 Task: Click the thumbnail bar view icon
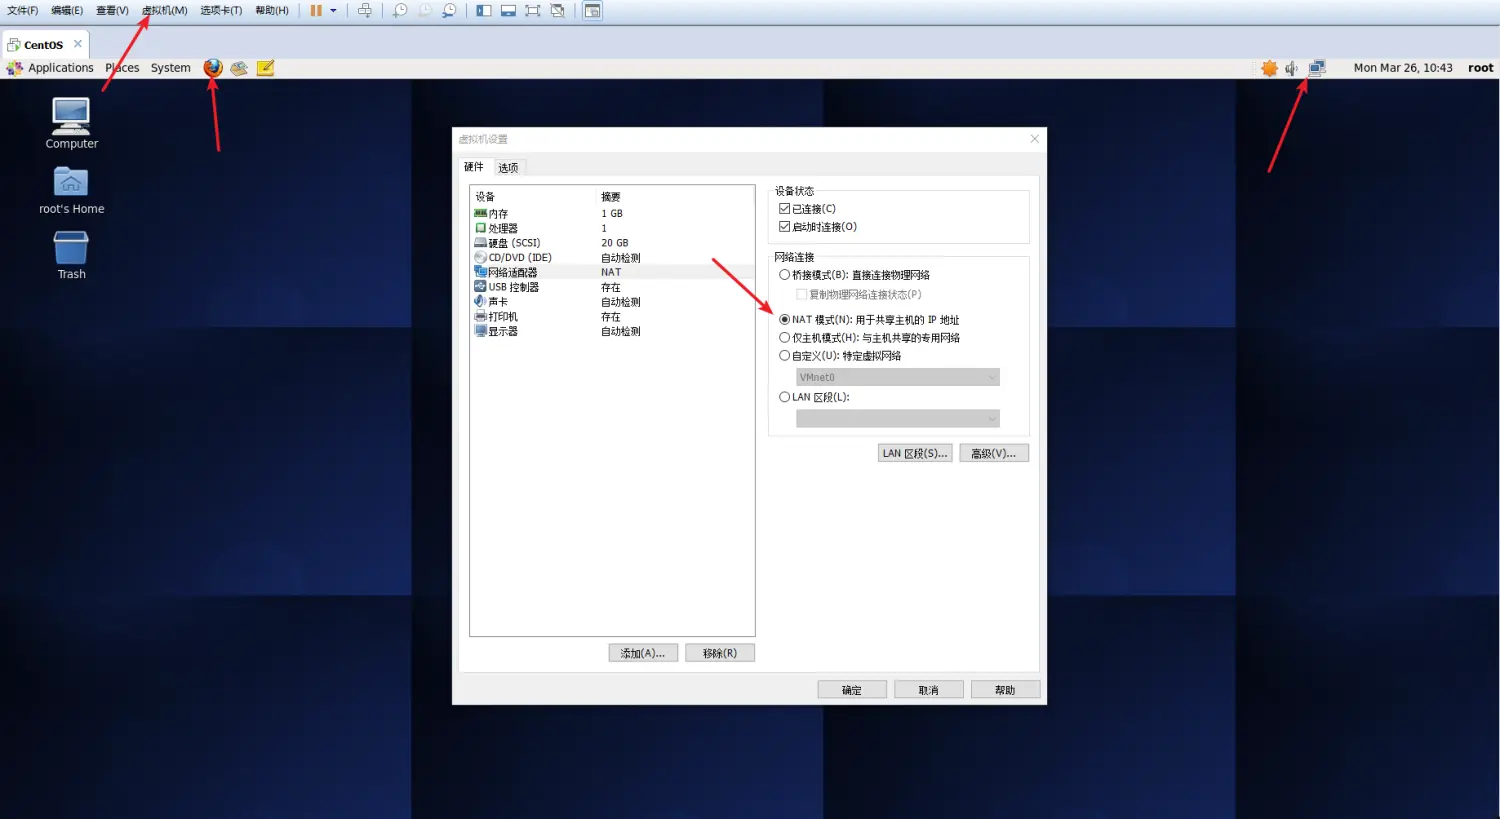(x=508, y=11)
